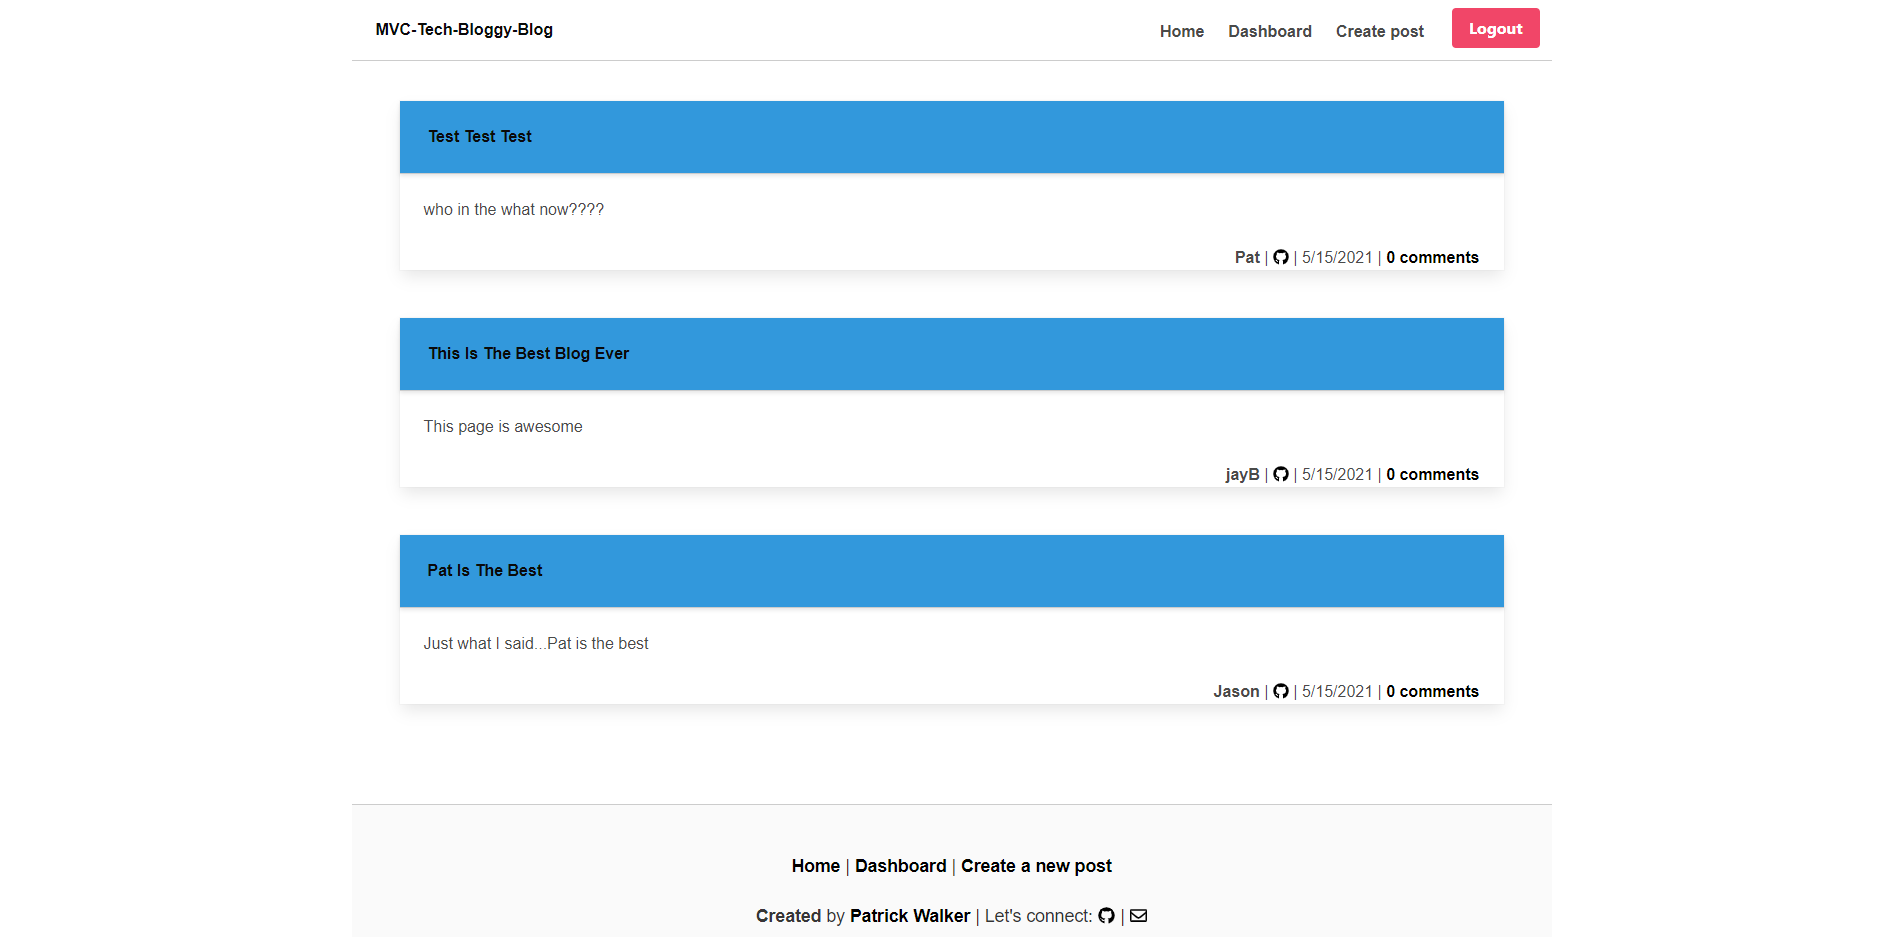Open the 'Pat Is The Best' post

point(485,571)
